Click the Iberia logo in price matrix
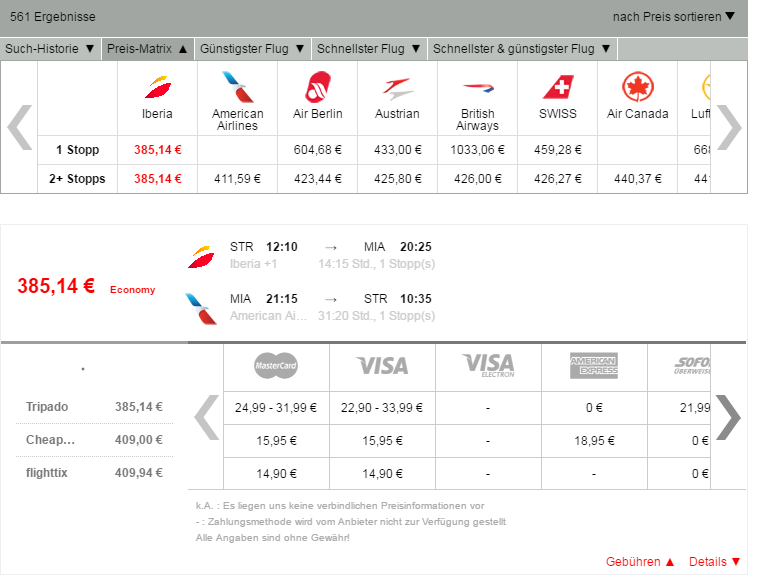Viewport: 776px width, 582px height. click(x=158, y=87)
